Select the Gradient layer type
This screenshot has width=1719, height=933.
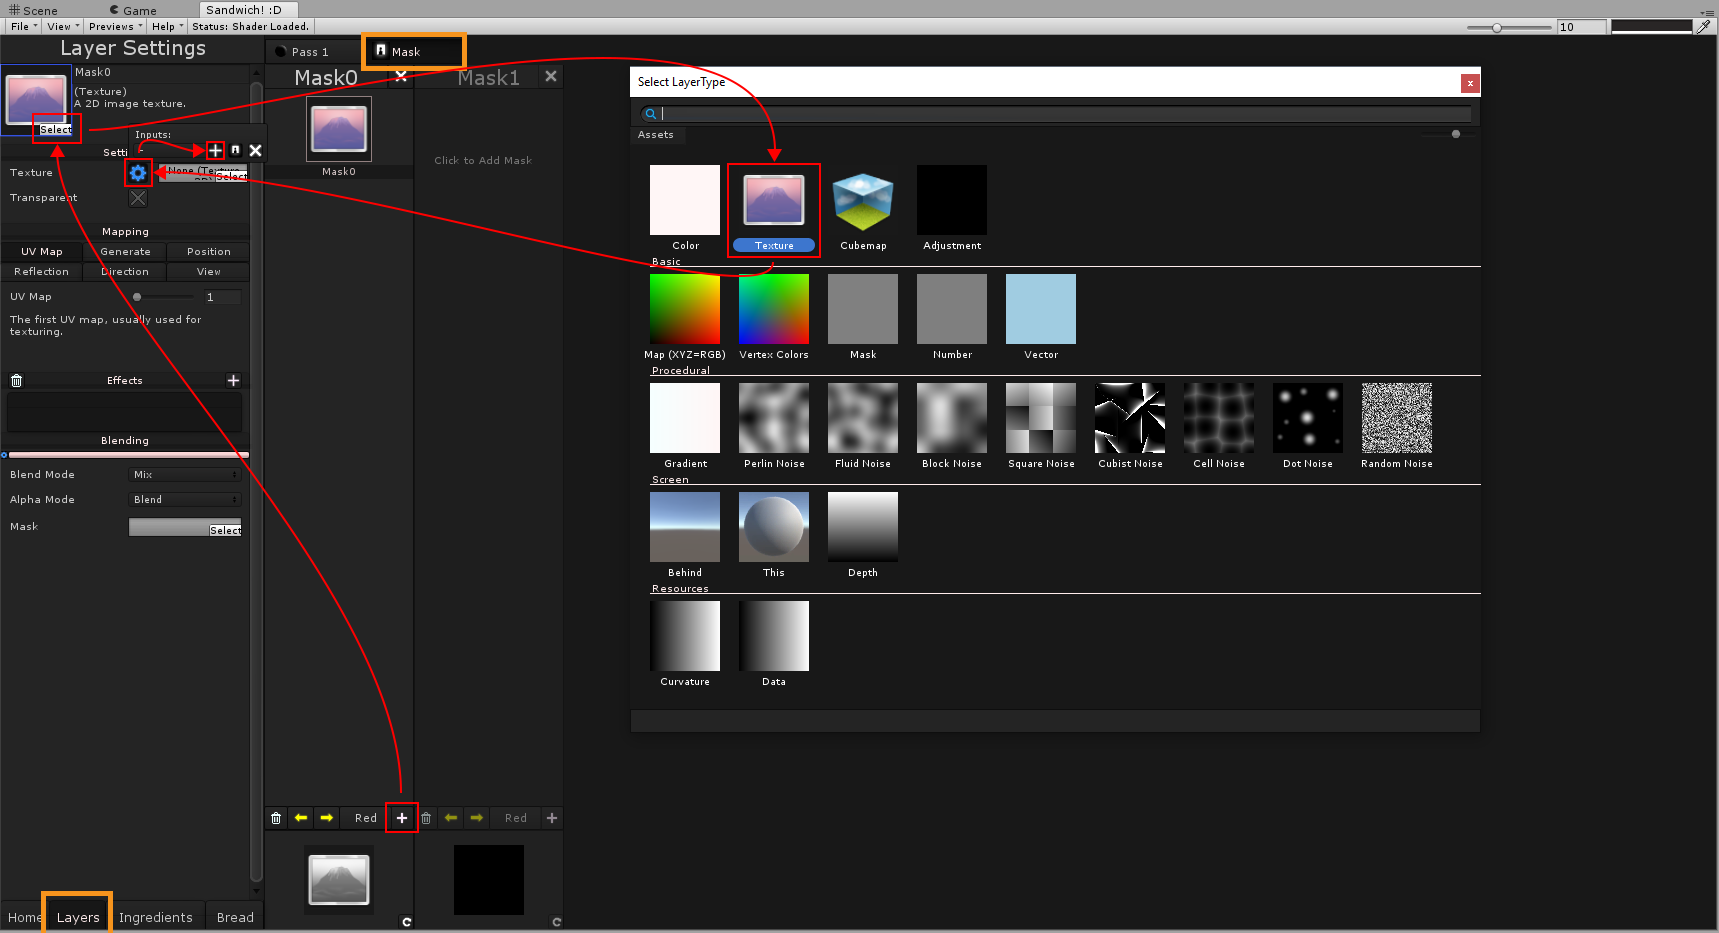(685, 426)
